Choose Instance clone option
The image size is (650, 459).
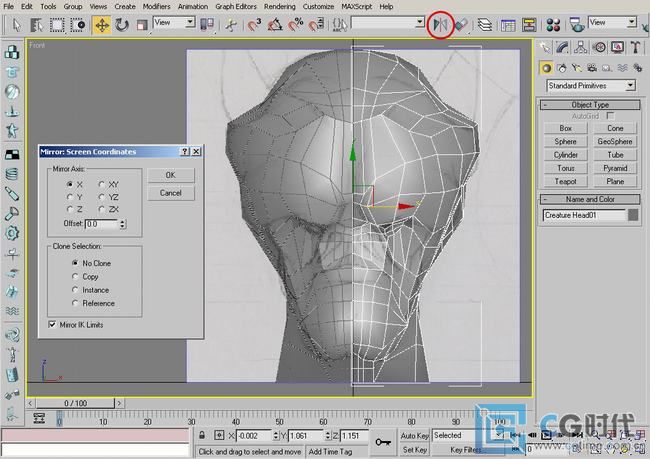pos(75,290)
